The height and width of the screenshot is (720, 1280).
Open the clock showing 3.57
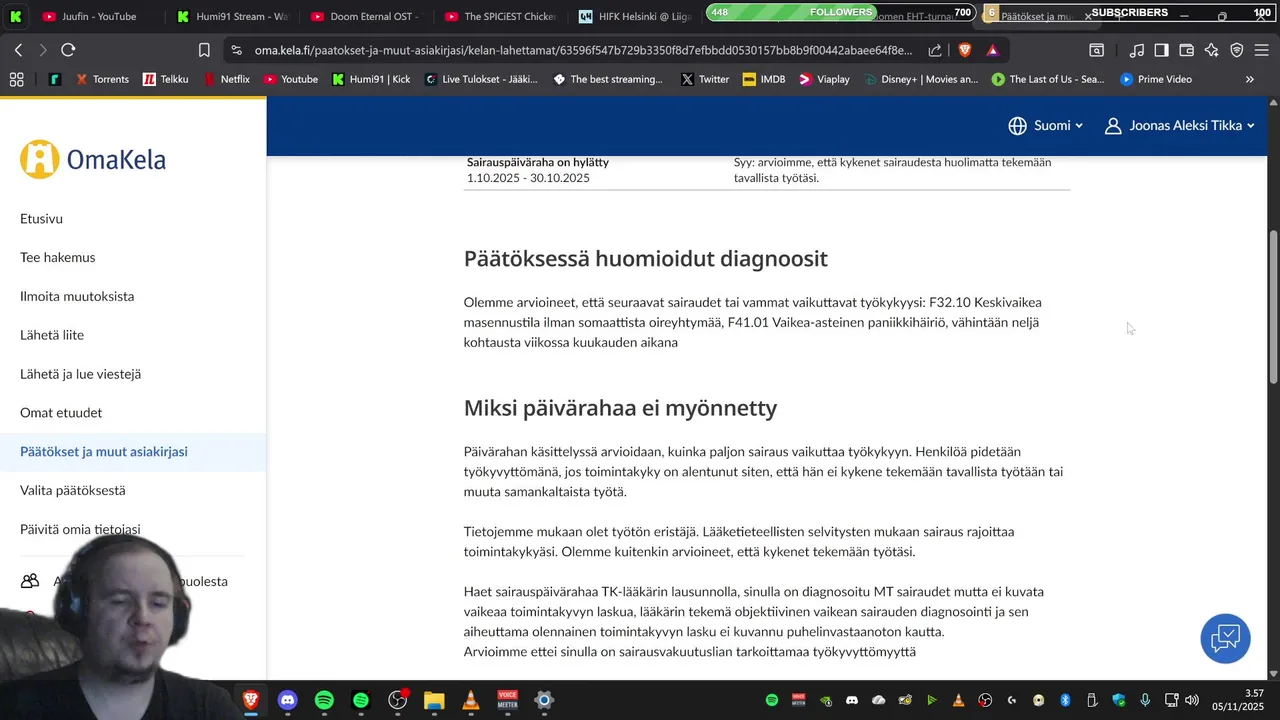click(x=1239, y=700)
